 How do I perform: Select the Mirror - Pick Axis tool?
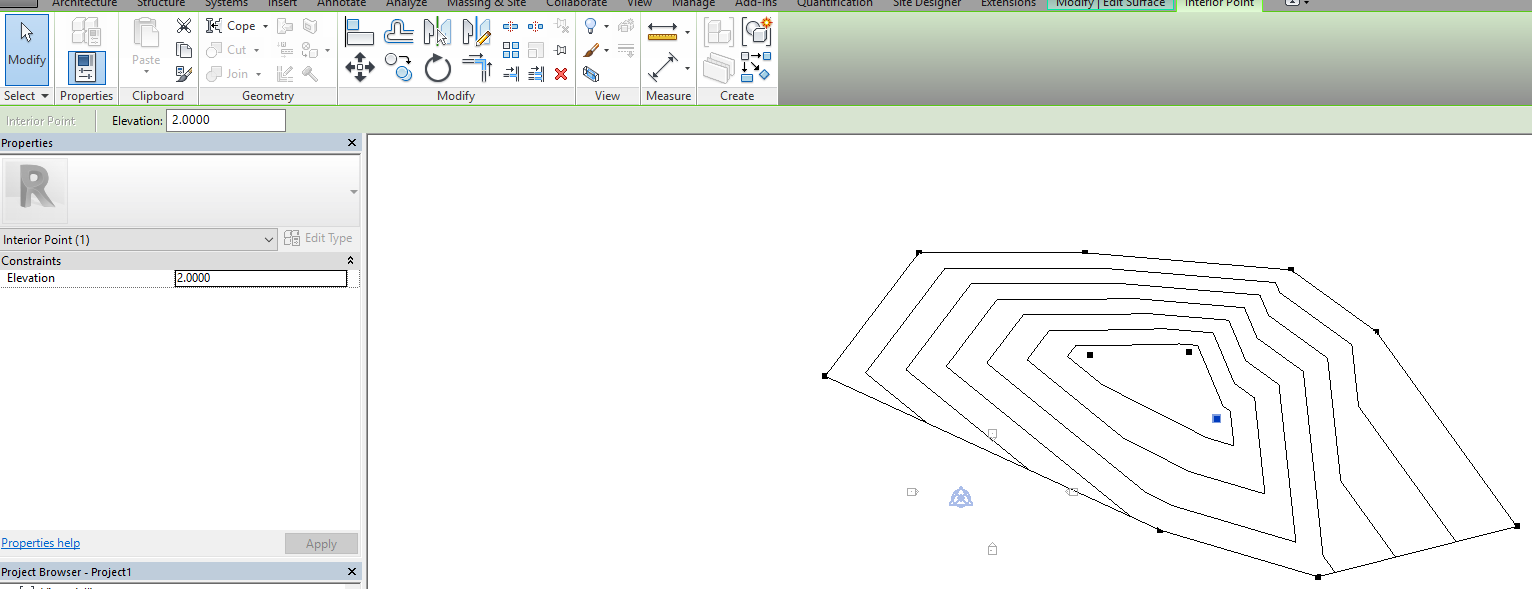pos(437,31)
